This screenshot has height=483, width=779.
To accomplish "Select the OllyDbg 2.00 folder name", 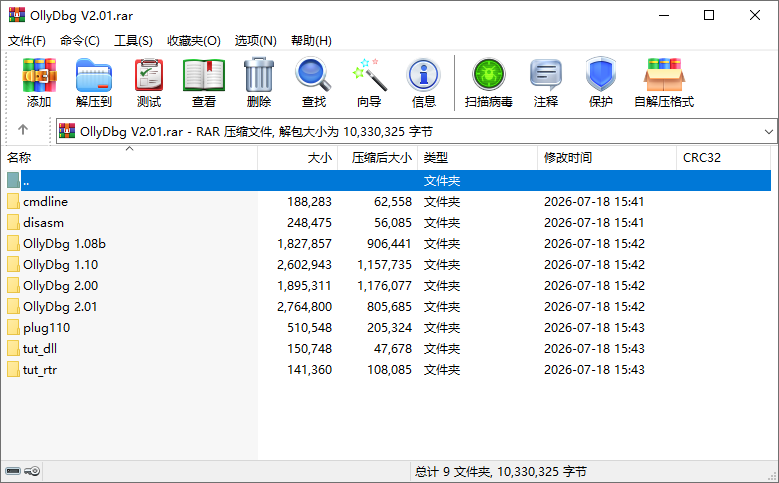I will (x=61, y=286).
